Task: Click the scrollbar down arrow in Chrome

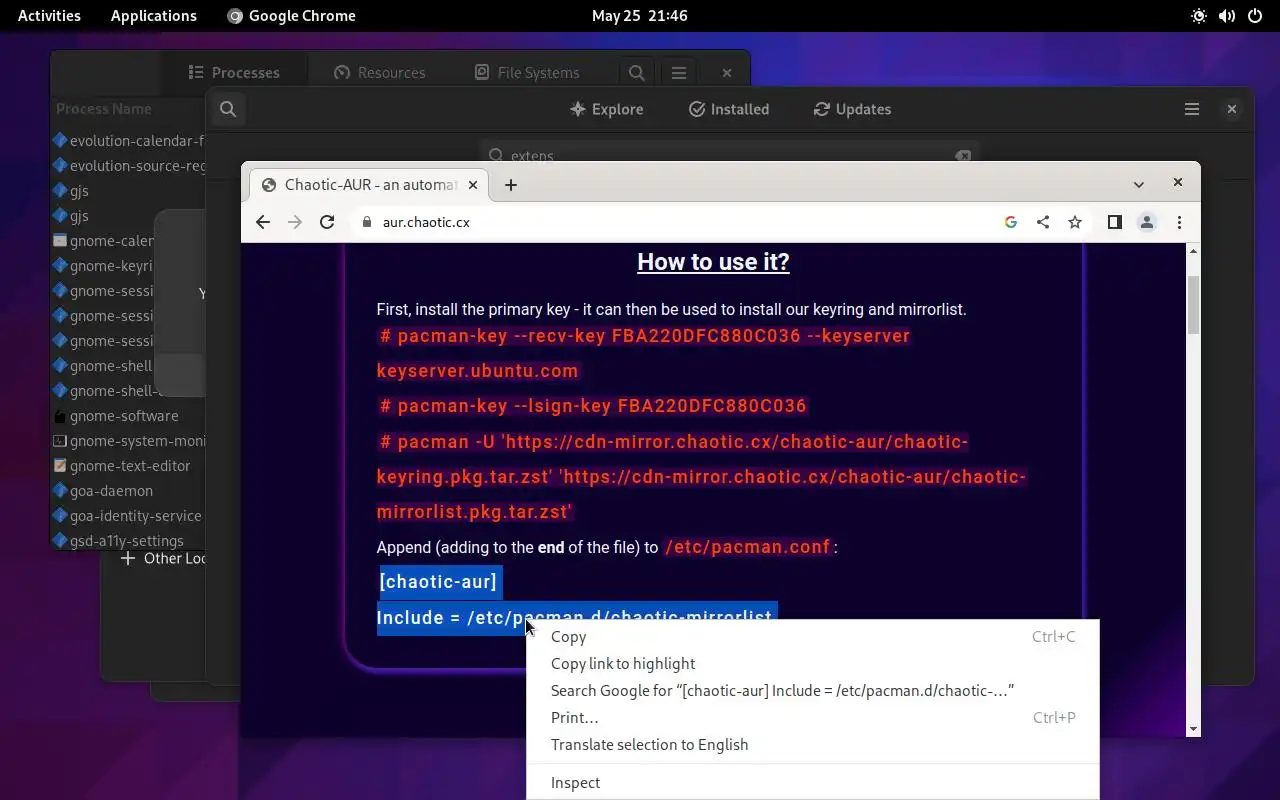Action: tap(1192, 729)
